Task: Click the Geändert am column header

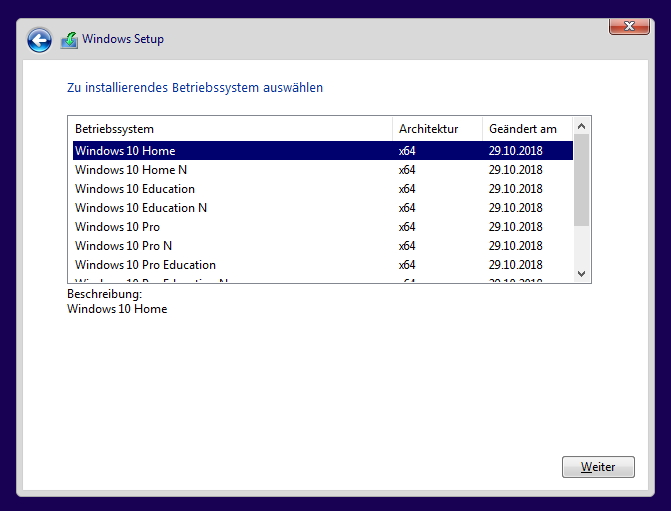Action: [527, 129]
